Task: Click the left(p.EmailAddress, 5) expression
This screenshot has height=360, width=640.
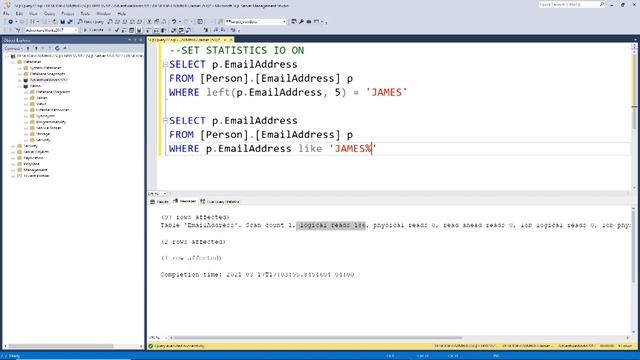Action: (276, 93)
